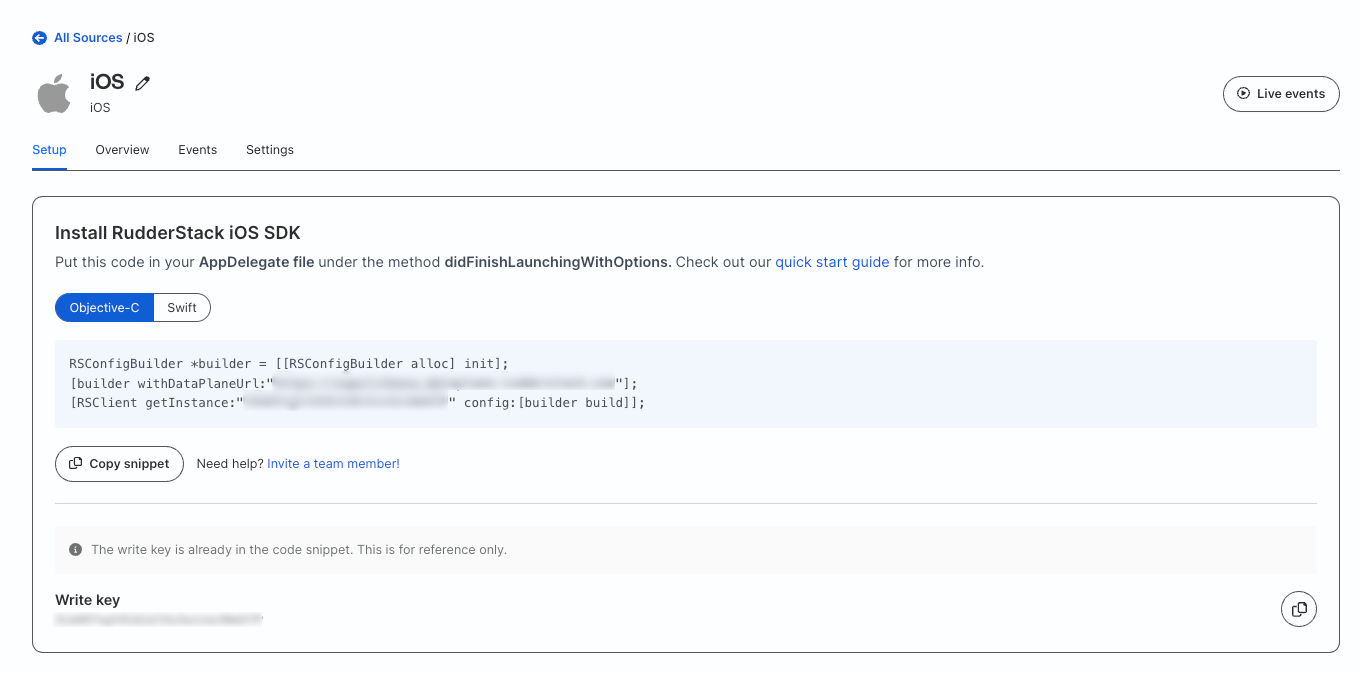Switch to the Events tab
Viewport: 1360px width, 674px height.
[x=198, y=150]
